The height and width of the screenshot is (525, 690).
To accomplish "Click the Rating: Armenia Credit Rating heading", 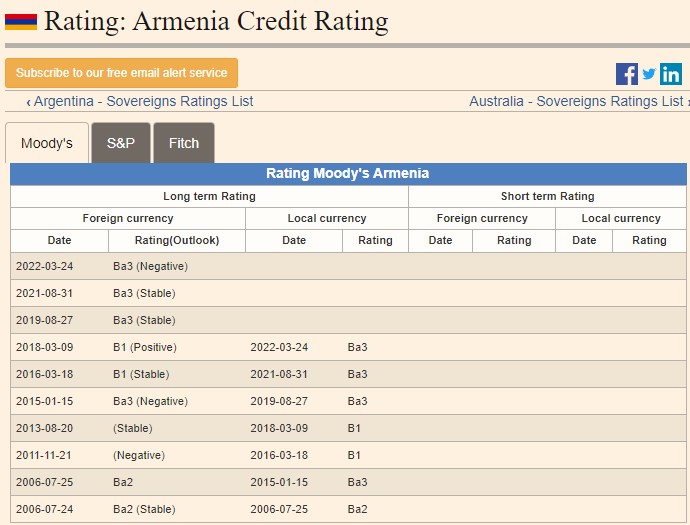I will (216, 21).
